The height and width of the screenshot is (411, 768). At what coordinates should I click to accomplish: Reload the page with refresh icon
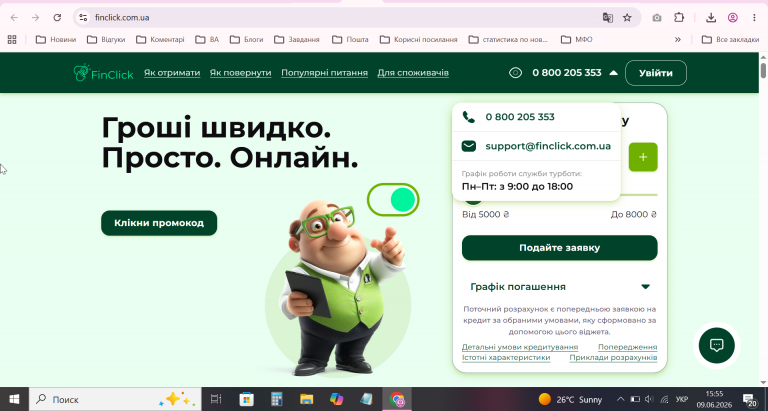coord(57,18)
